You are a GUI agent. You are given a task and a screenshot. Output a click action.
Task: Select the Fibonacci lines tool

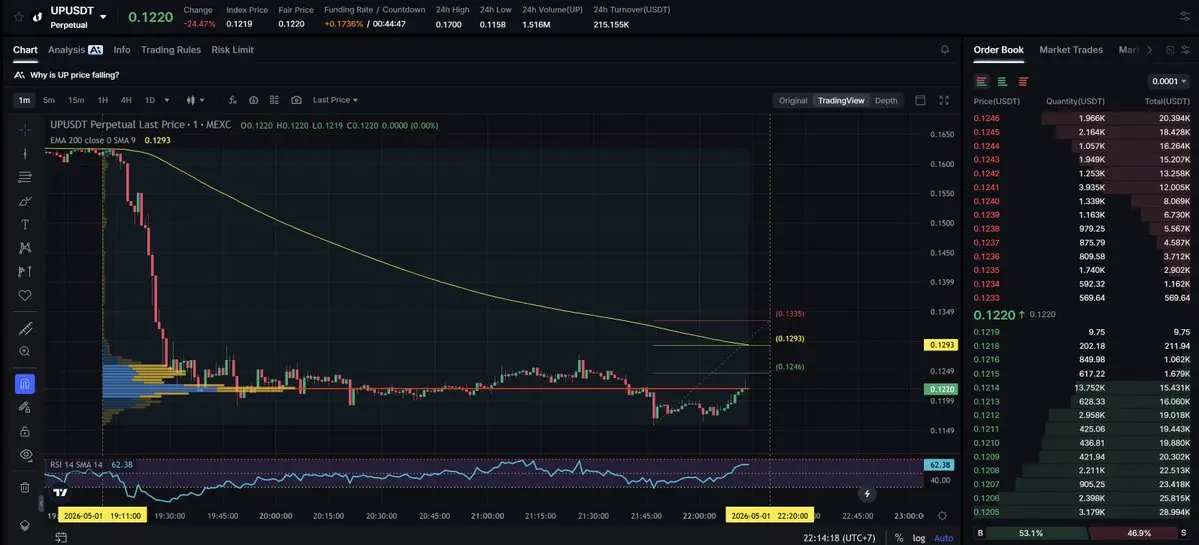point(24,177)
